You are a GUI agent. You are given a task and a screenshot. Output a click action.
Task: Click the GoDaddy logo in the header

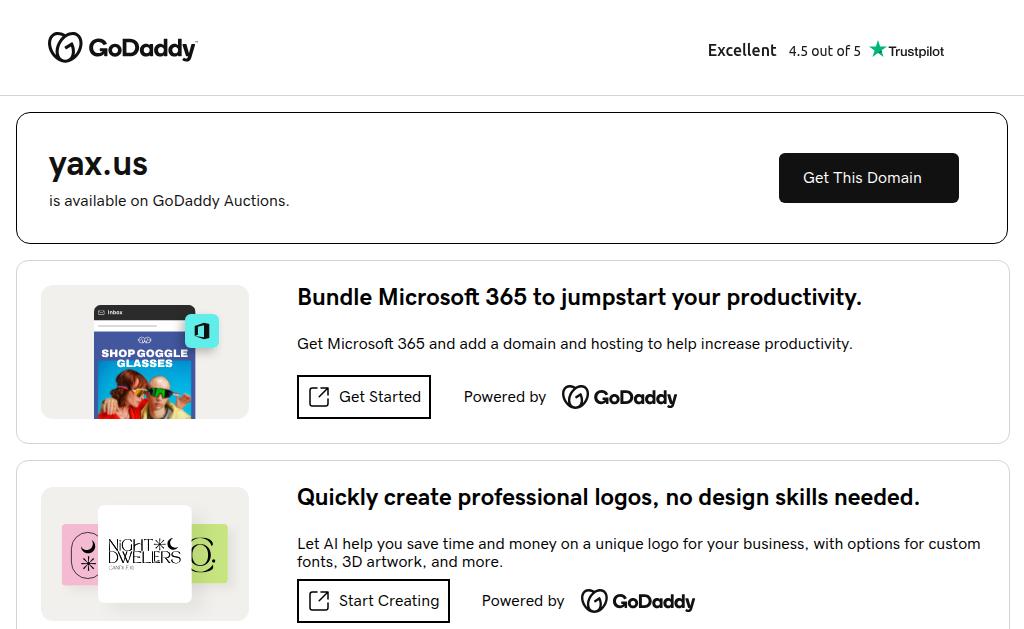[x=122, y=47]
